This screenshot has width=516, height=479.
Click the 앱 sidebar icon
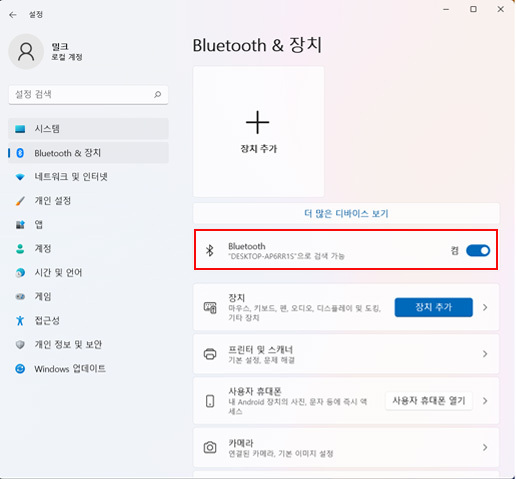point(20,225)
